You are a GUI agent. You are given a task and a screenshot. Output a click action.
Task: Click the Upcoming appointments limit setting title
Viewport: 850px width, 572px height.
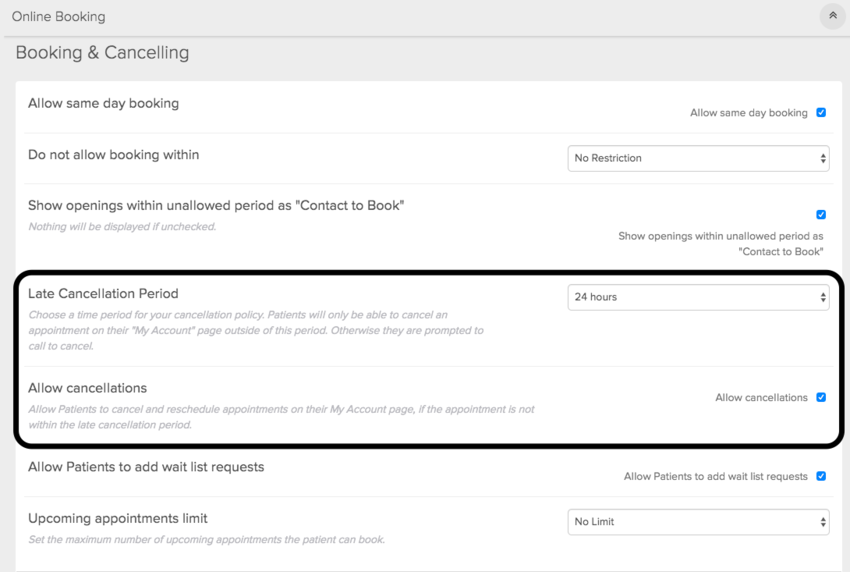[118, 519]
